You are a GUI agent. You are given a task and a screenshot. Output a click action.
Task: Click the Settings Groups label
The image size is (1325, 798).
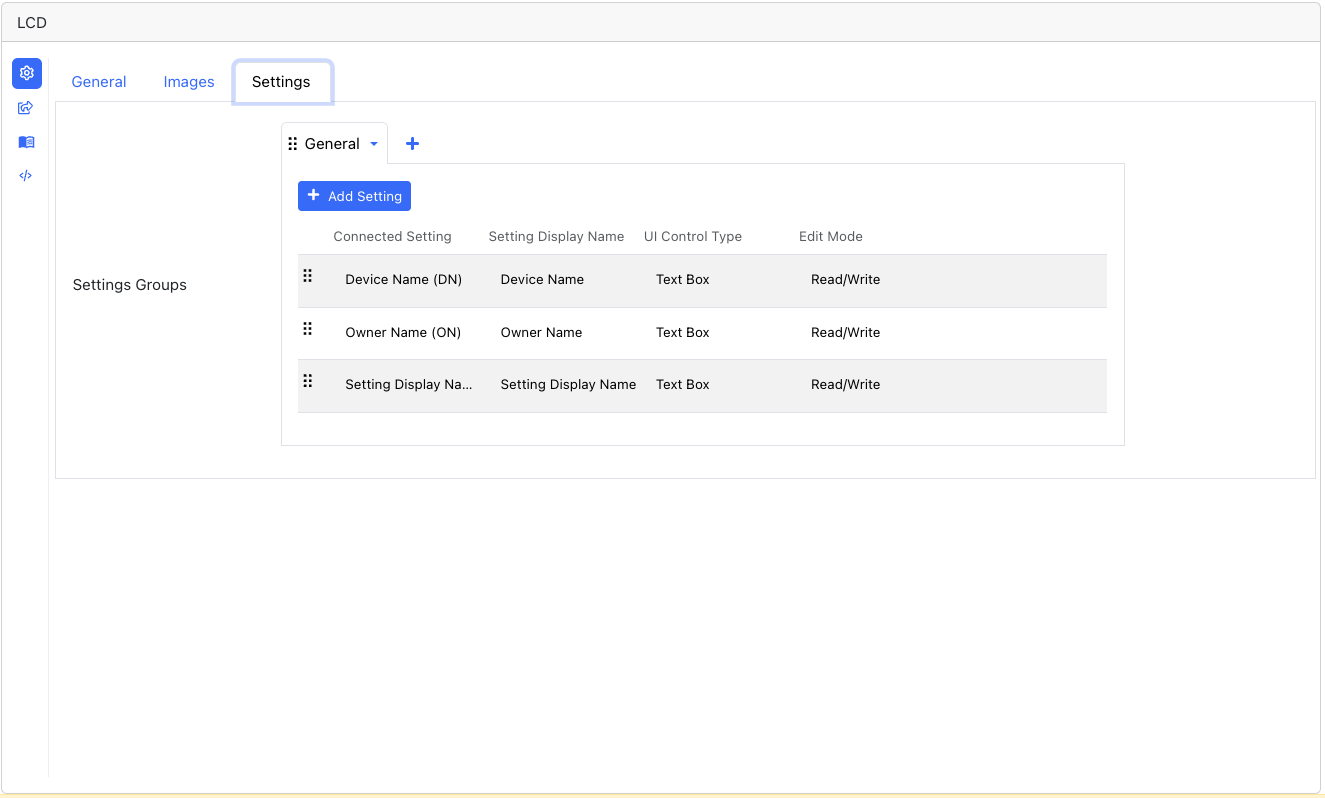point(130,285)
